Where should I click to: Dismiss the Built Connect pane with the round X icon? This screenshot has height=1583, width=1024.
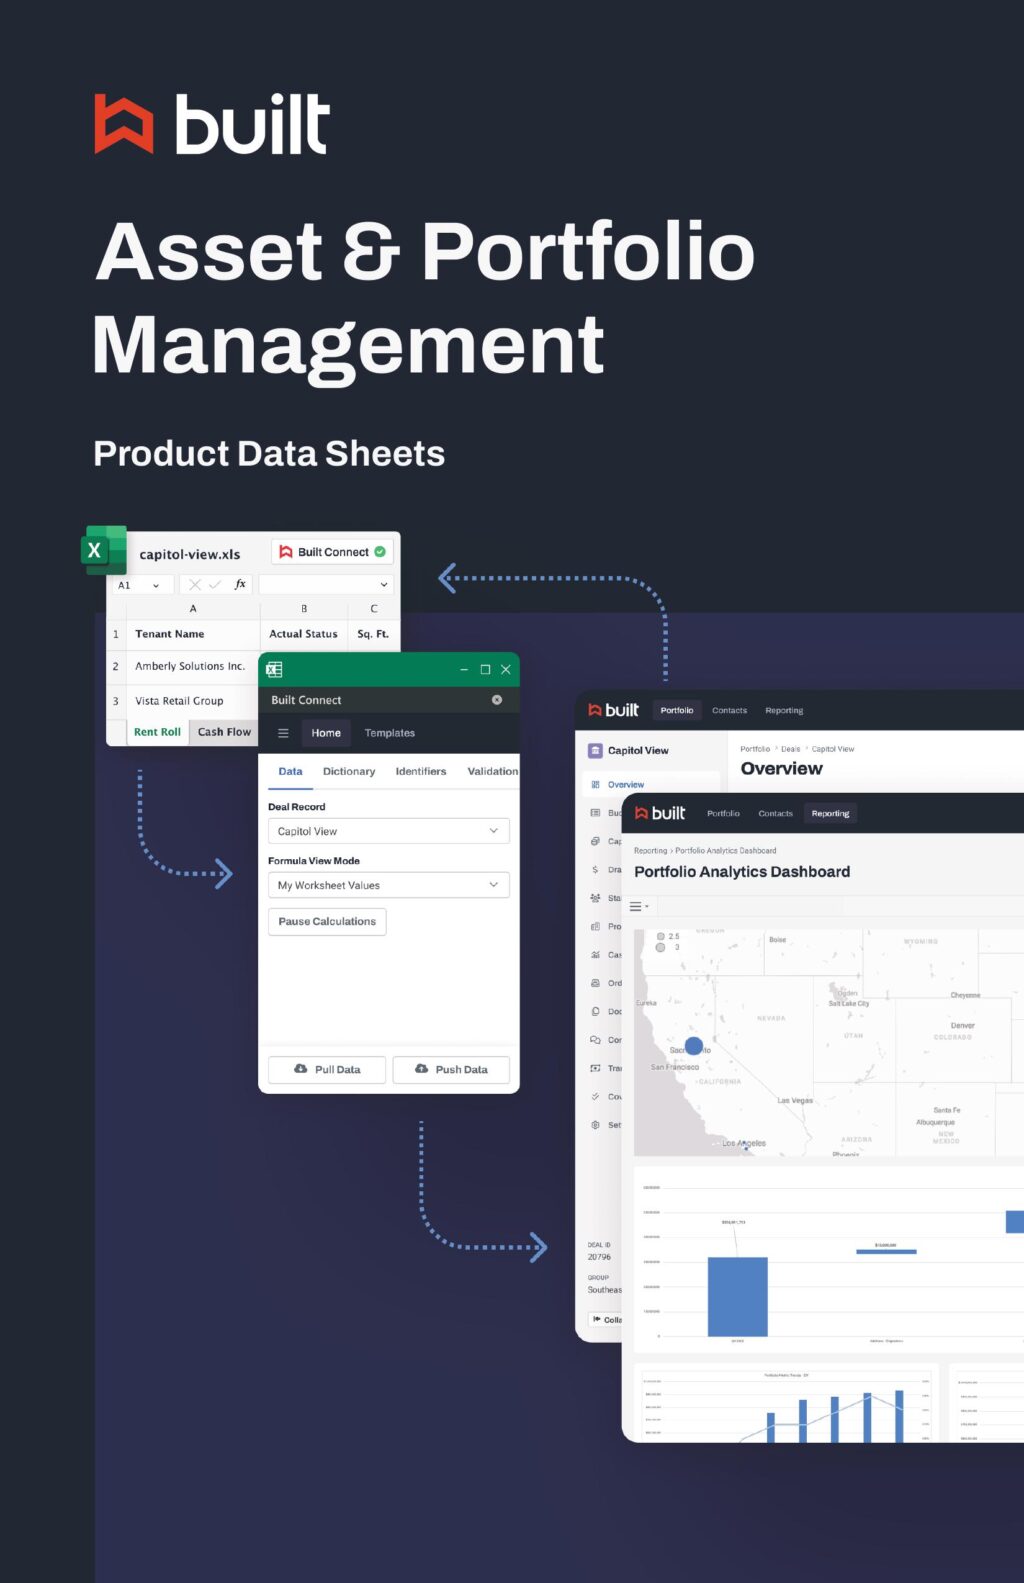497,700
